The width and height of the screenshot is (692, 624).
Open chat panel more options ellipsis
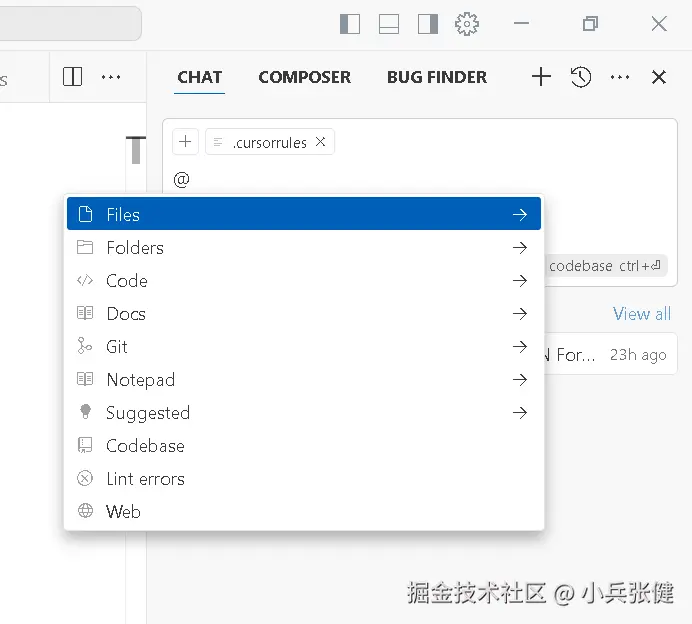click(620, 77)
